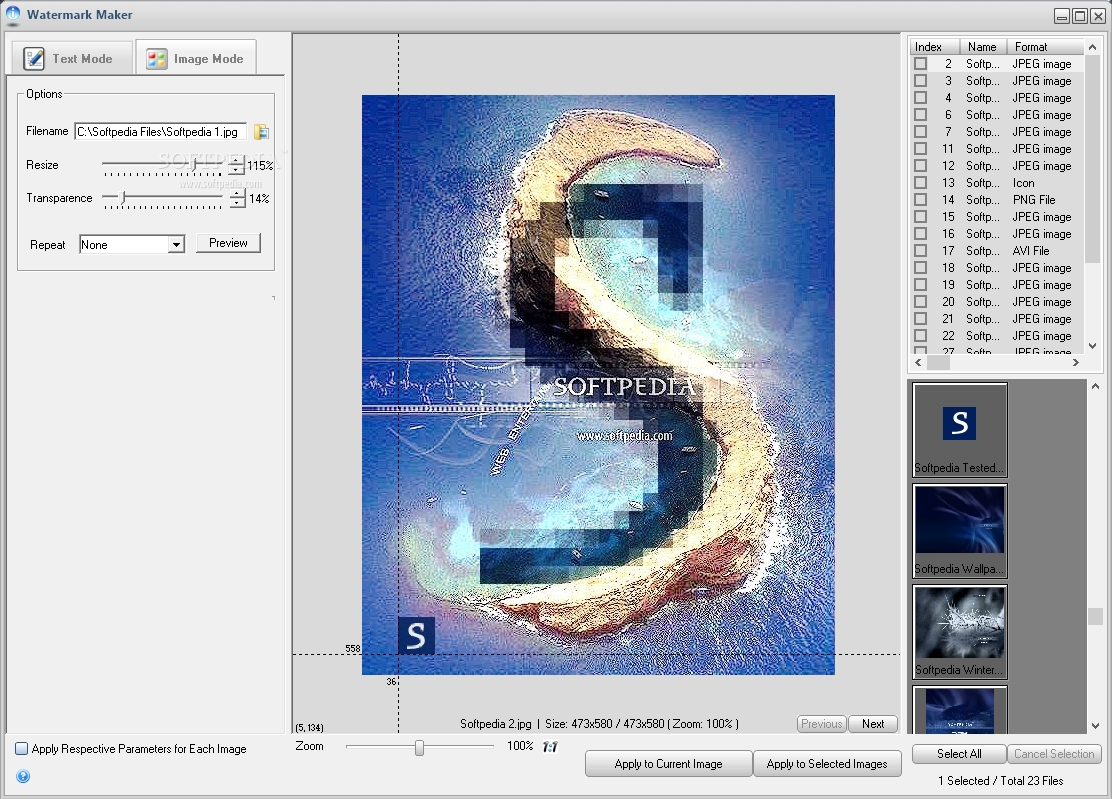The height and width of the screenshot is (799, 1112).
Task: Click file list horizontal scroll right arrow
Action: point(1076,362)
